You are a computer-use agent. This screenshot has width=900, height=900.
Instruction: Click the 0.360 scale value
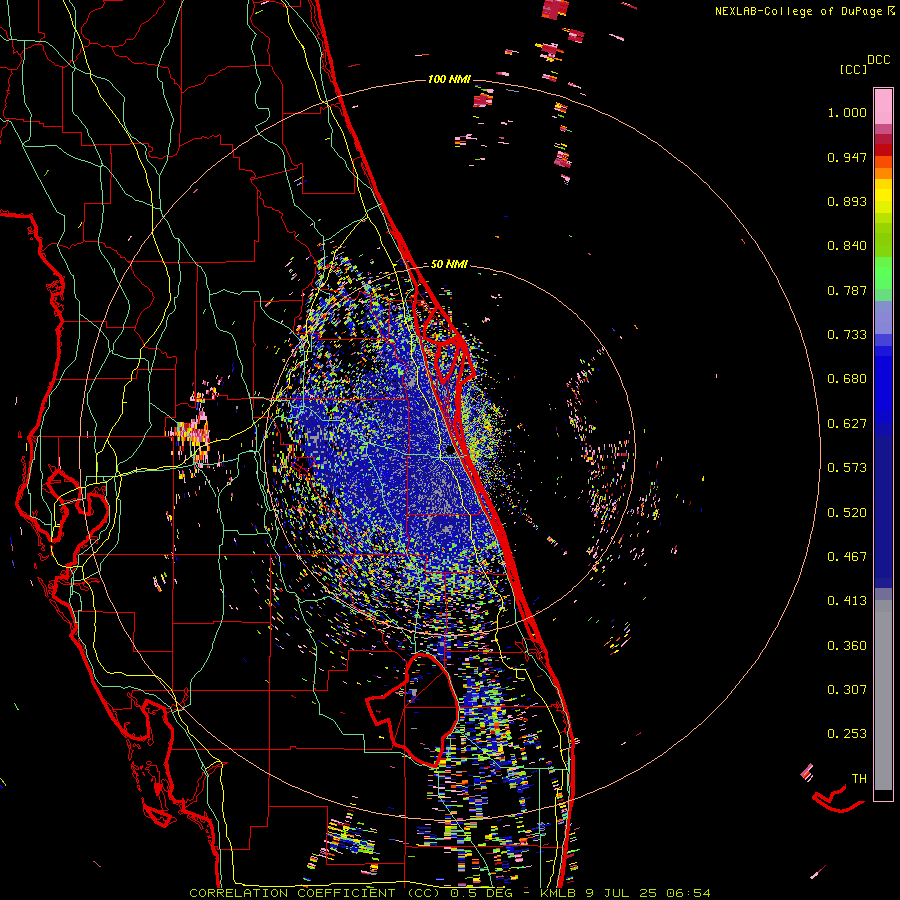click(x=847, y=646)
